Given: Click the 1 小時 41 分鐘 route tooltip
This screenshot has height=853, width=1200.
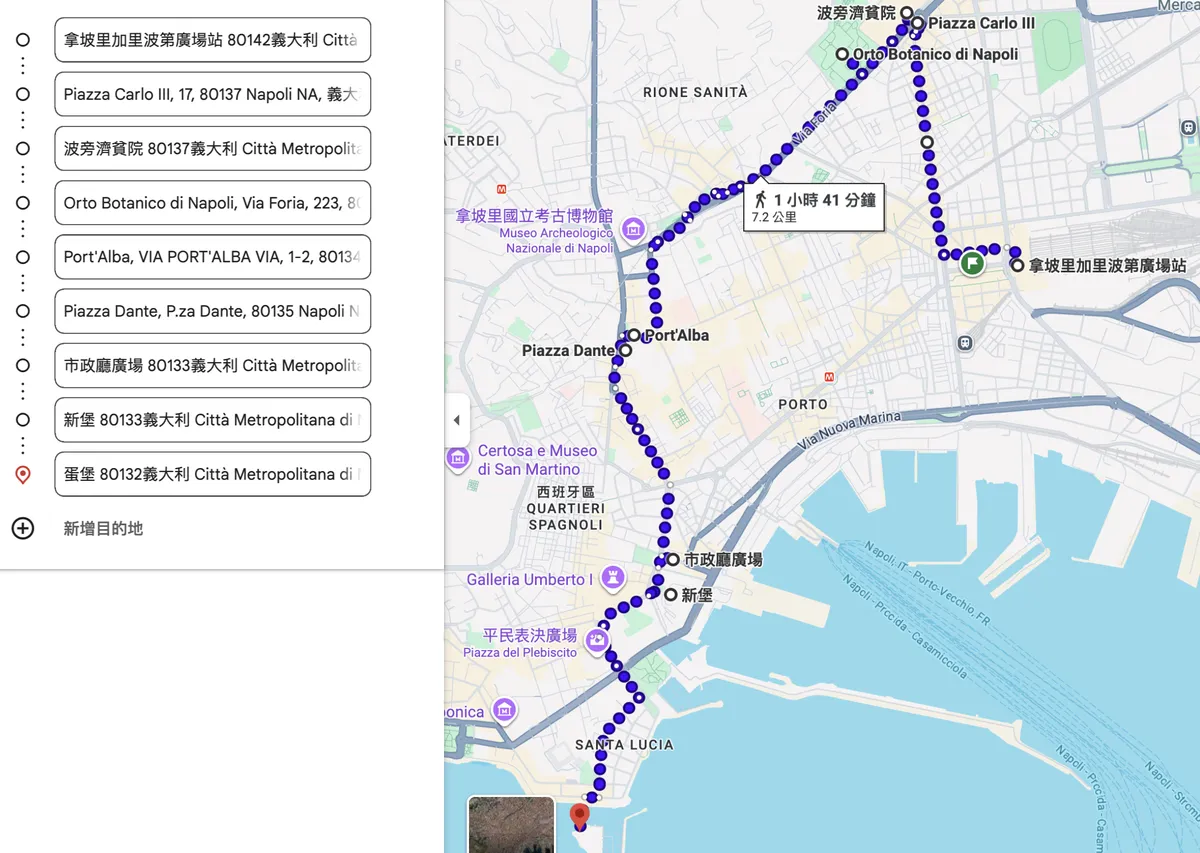Looking at the screenshot, I should pyautogui.click(x=814, y=207).
